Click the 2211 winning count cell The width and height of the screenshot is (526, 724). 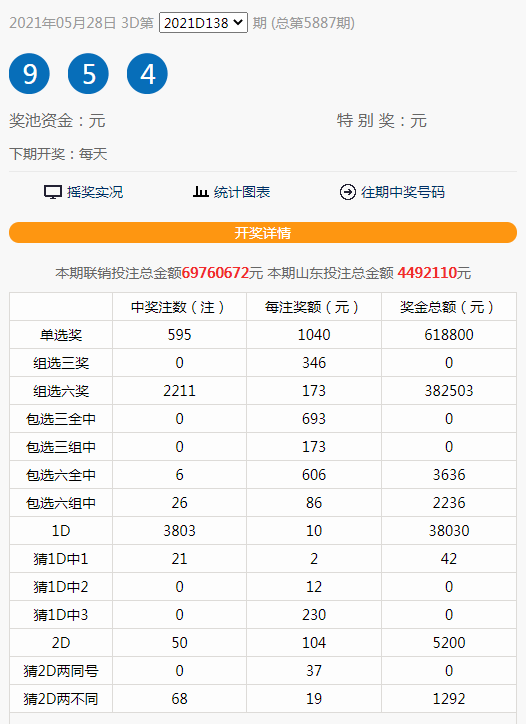179,391
